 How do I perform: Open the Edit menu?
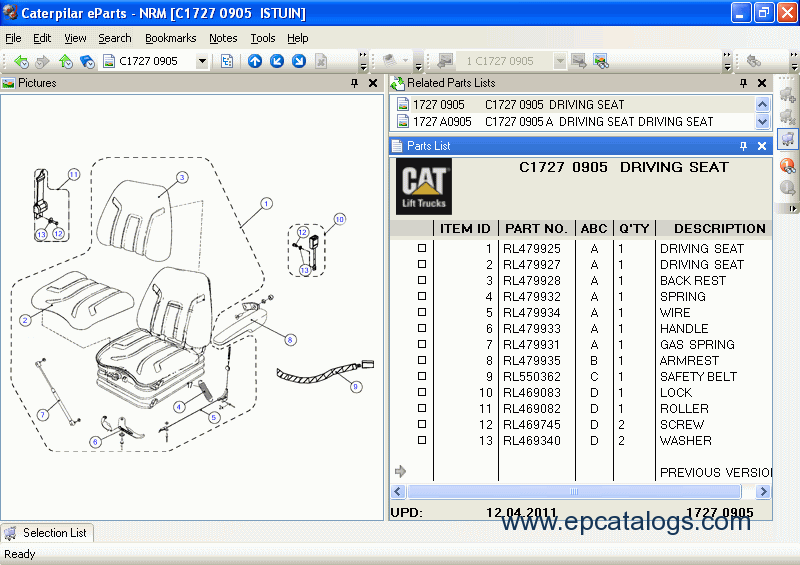[42, 38]
